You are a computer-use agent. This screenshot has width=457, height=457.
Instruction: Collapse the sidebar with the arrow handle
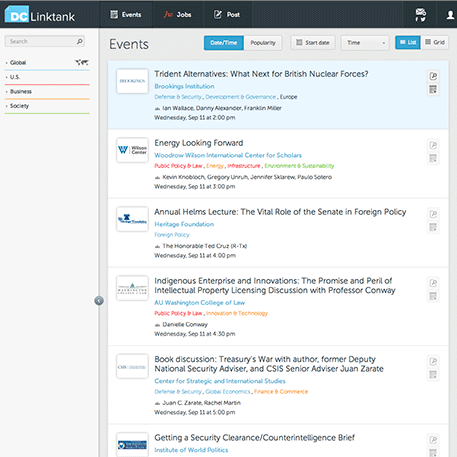99,301
